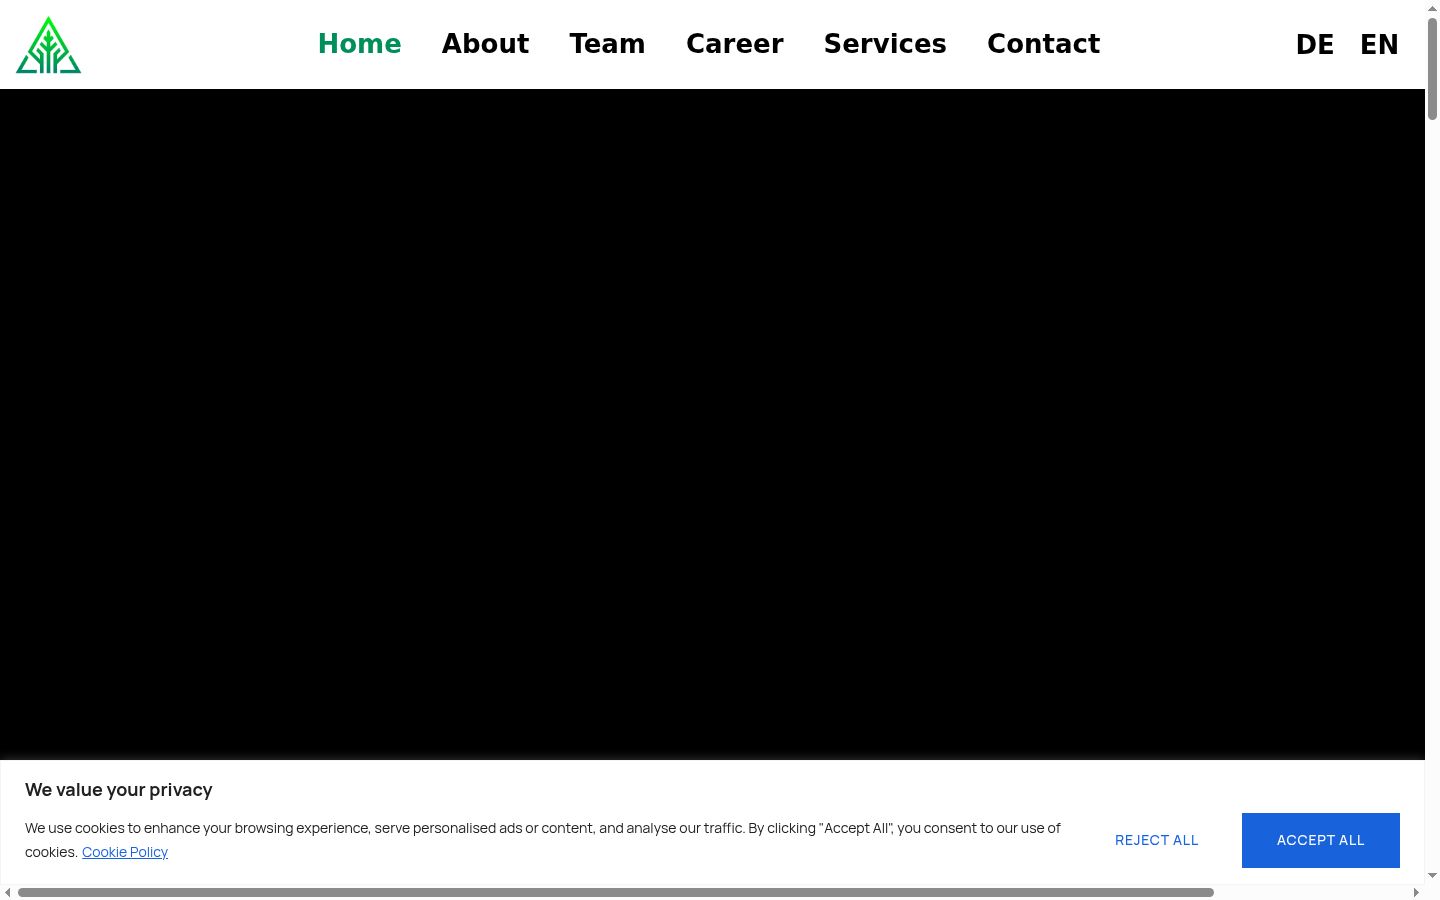
Task: Click the 'We value your privacy' heading
Action: coord(119,790)
